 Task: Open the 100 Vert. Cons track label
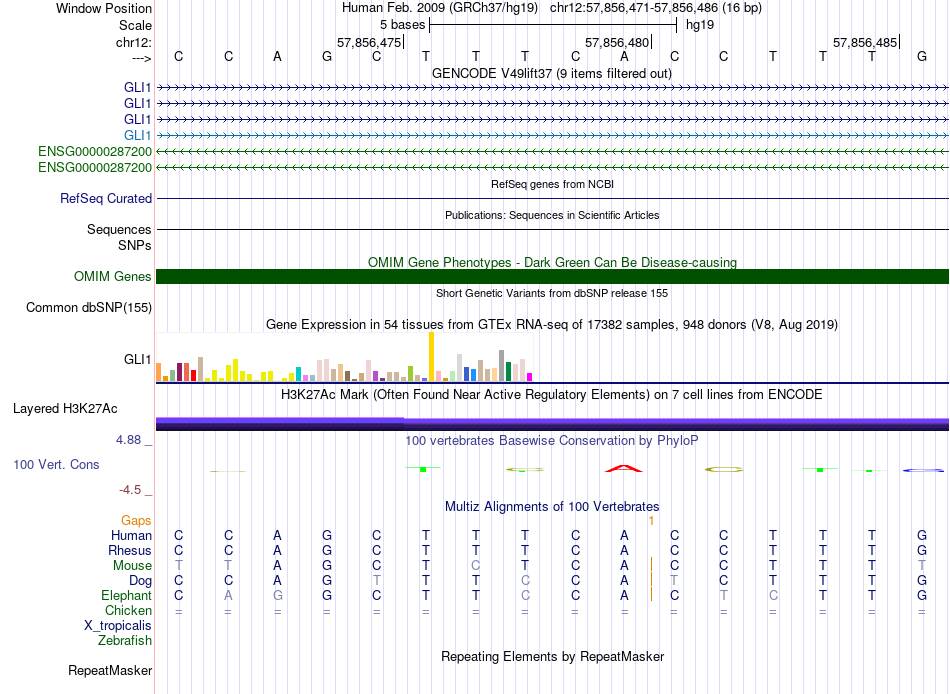56,464
